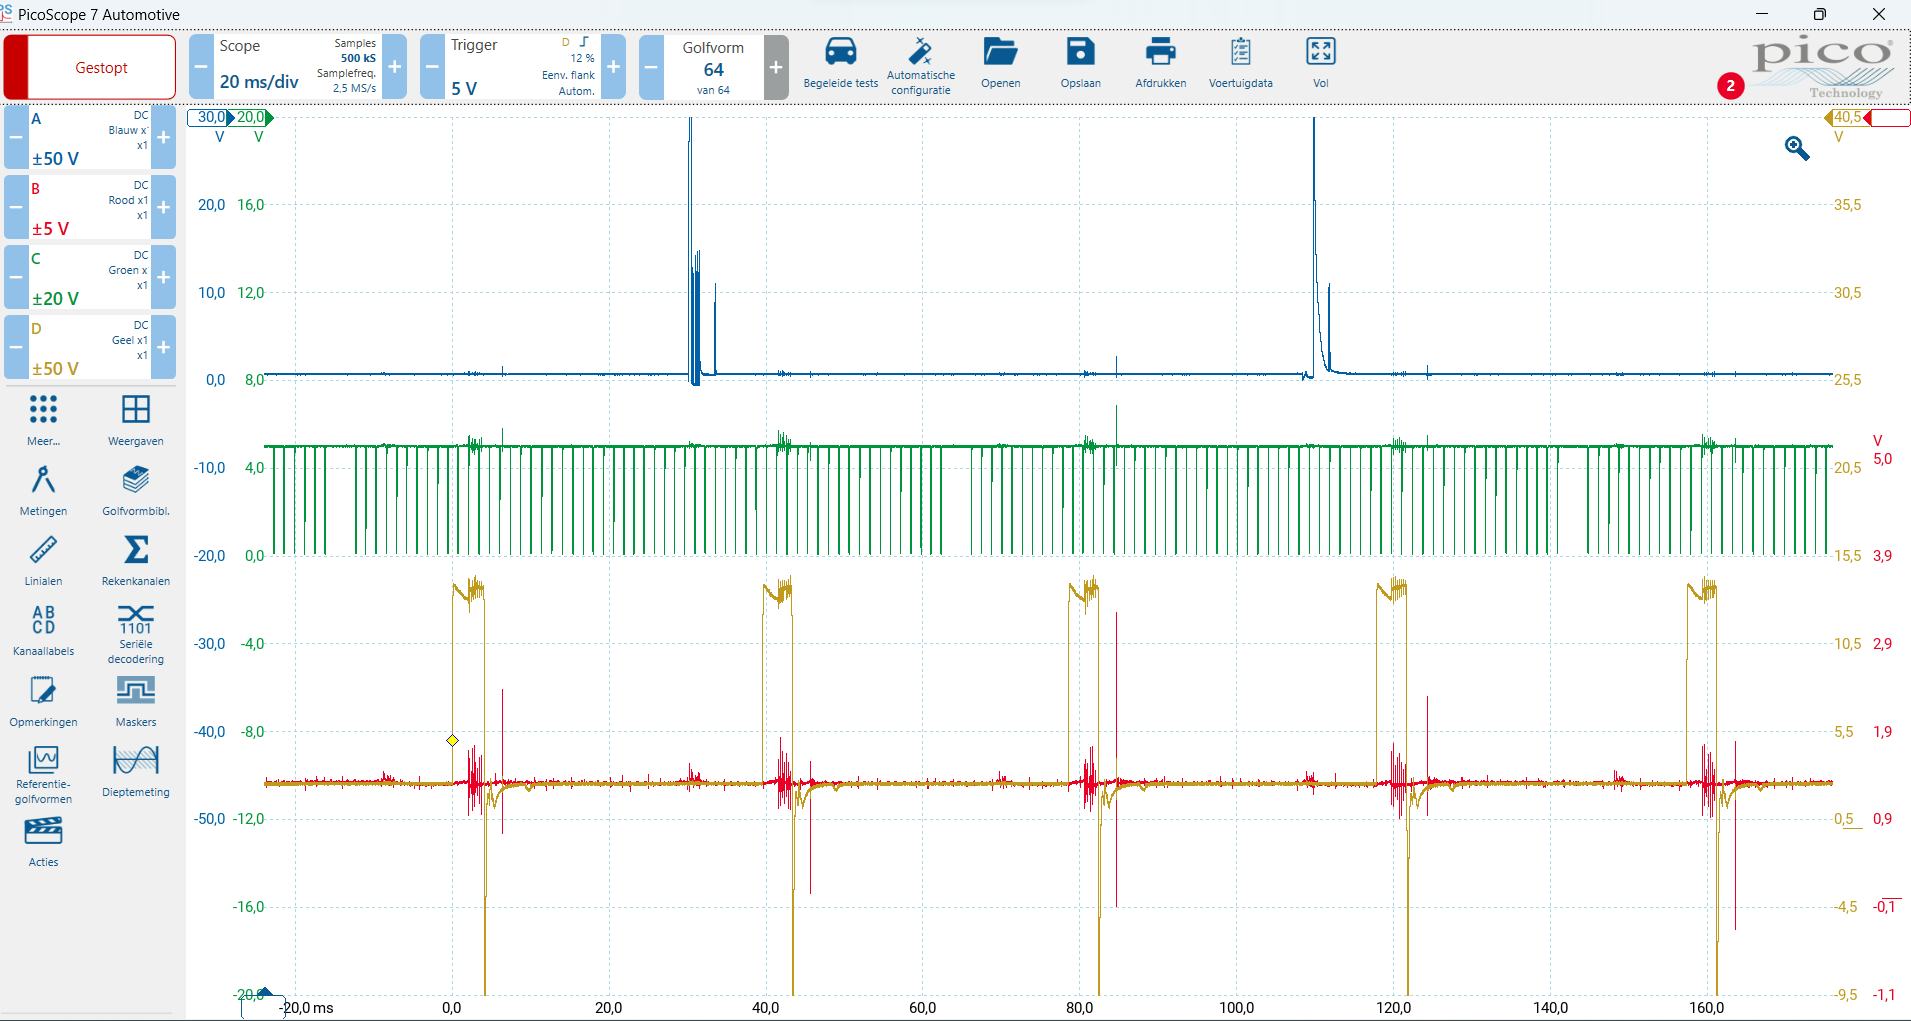Decrease Scope timebase with minus button

point(201,67)
